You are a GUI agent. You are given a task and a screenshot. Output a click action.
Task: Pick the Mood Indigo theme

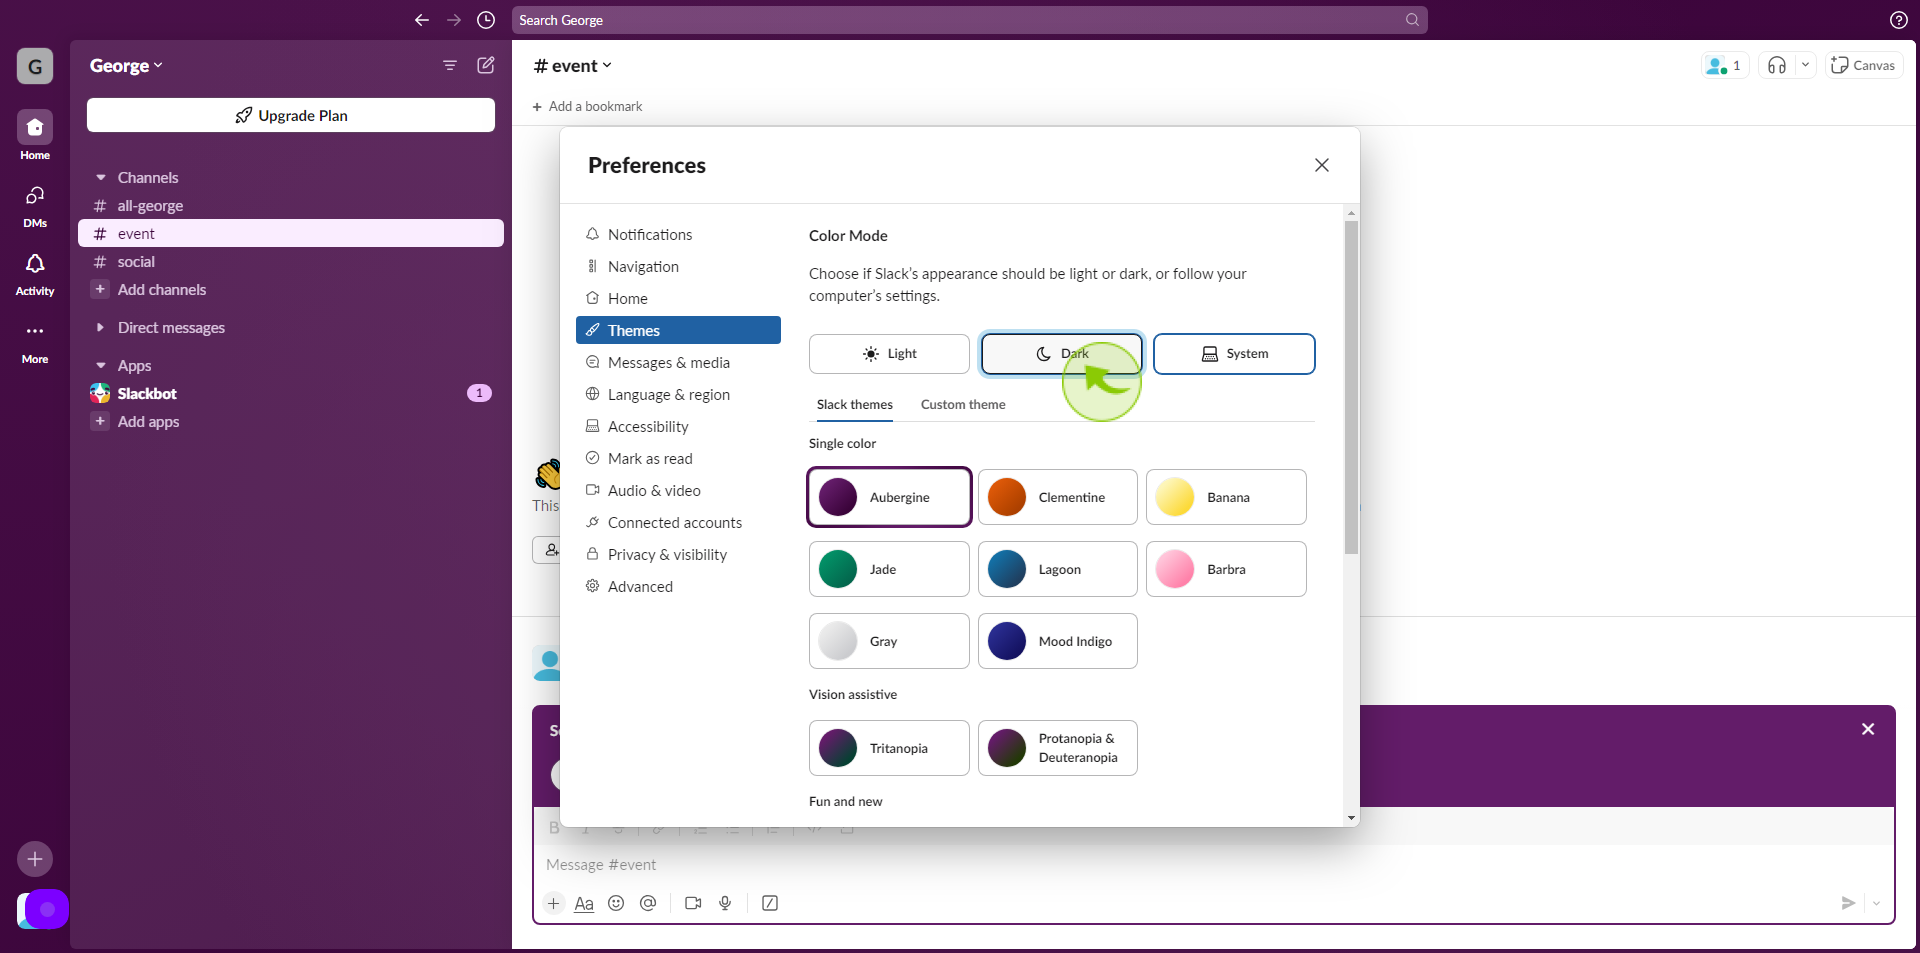pyautogui.click(x=1057, y=641)
